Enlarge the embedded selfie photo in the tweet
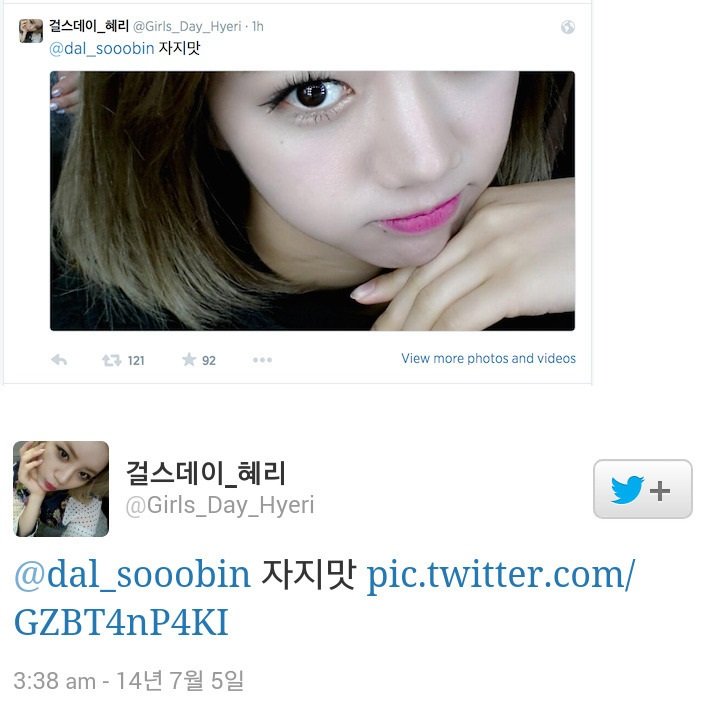706x718 pixels. pyautogui.click(x=312, y=201)
